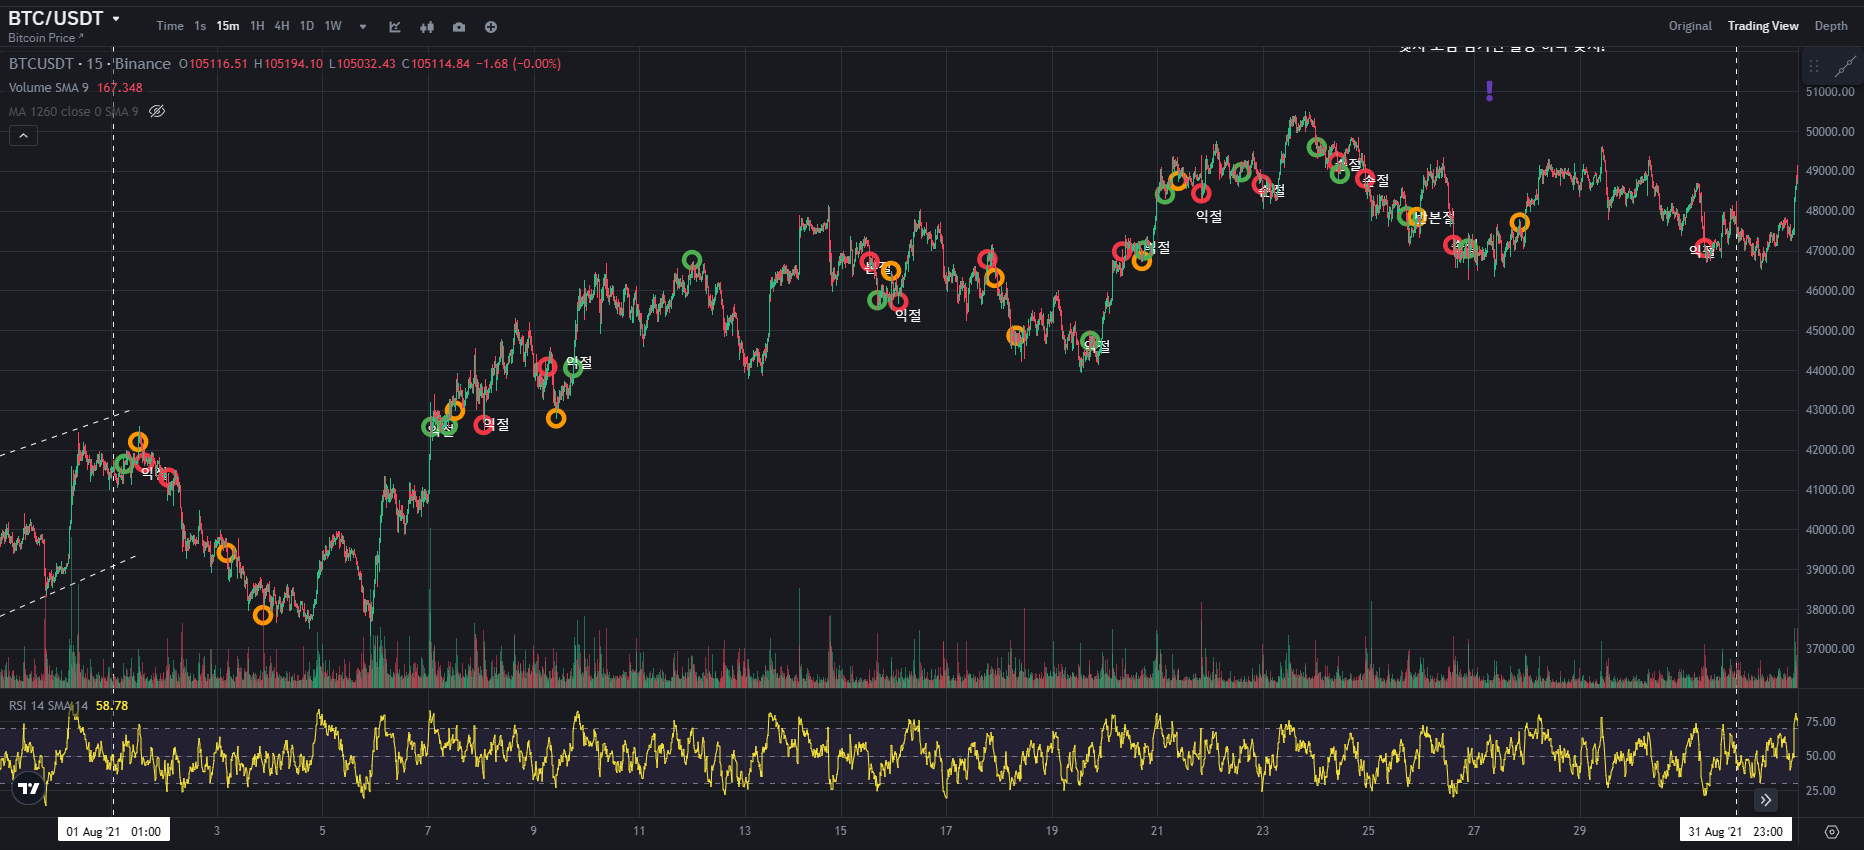The width and height of the screenshot is (1864, 850).
Task: Open the BTC/USDT pair dropdown arrow
Action: [116, 19]
